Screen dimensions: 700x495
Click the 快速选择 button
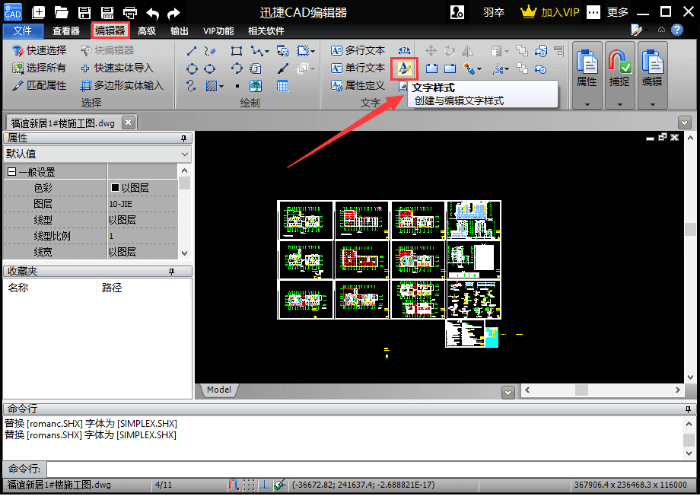pyautogui.click(x=39, y=50)
